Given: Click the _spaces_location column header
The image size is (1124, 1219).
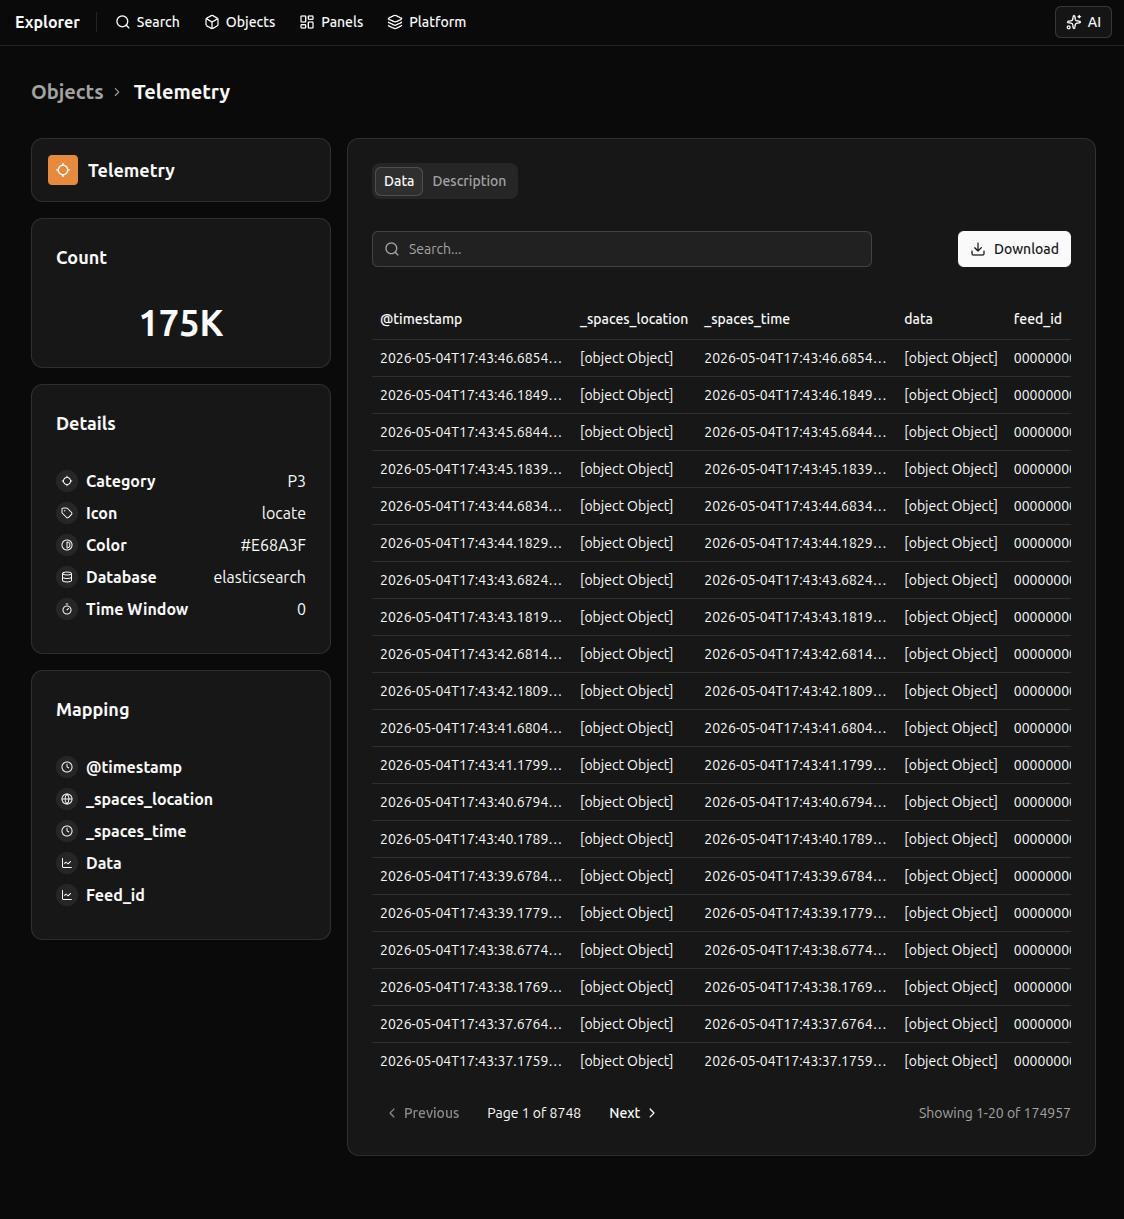Looking at the screenshot, I should click(634, 319).
